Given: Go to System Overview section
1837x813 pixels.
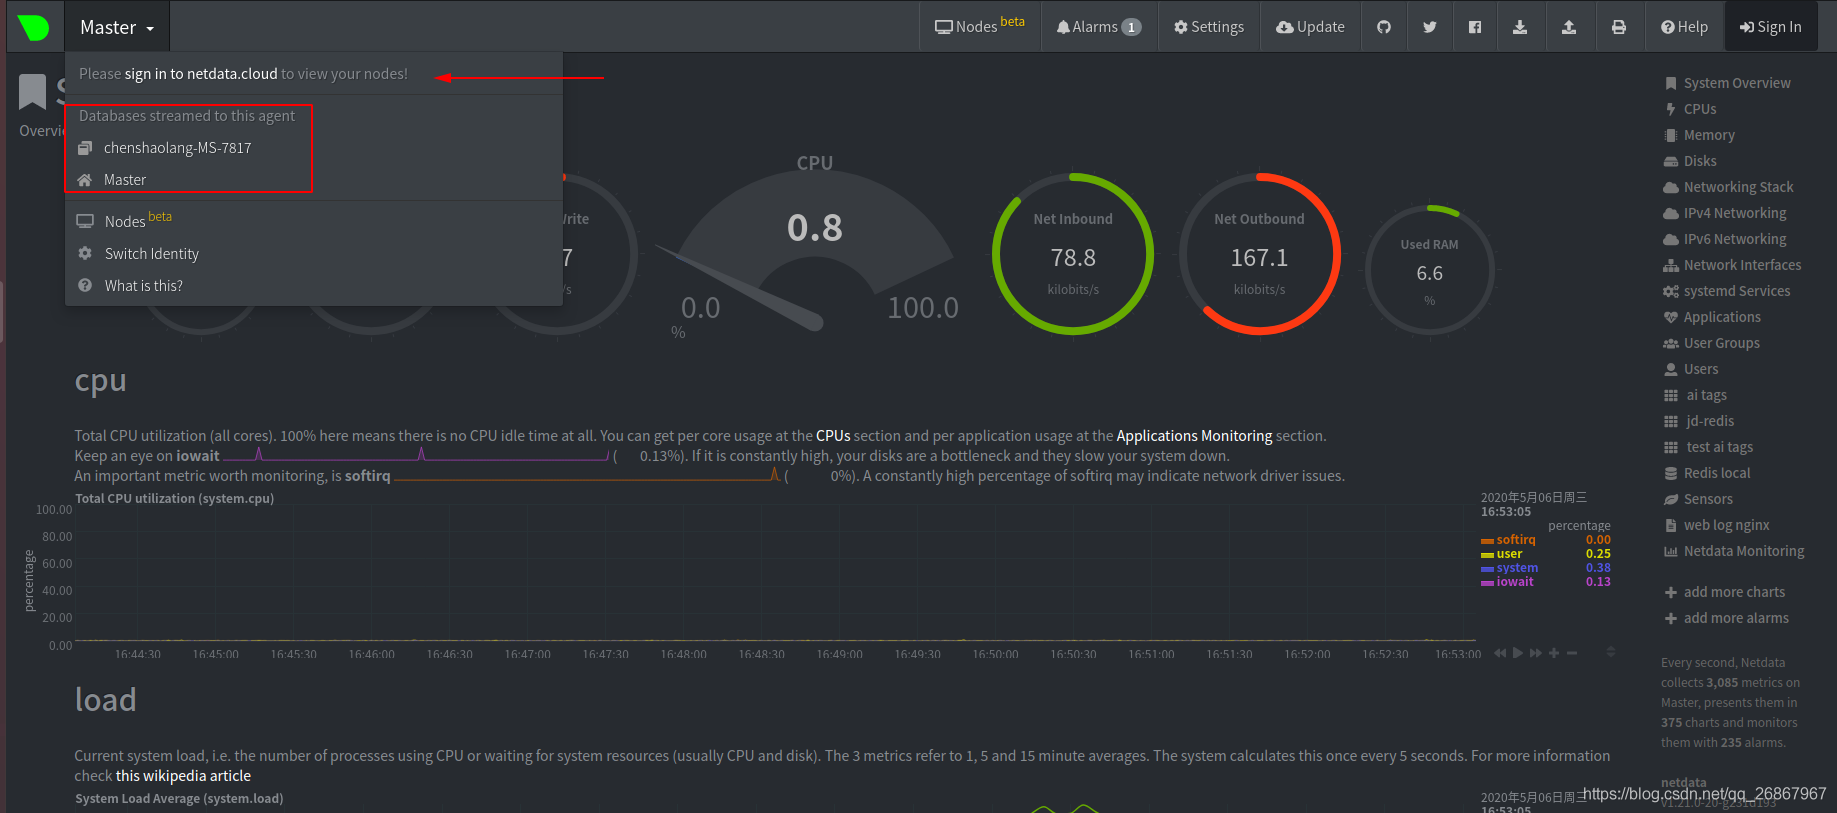Looking at the screenshot, I should [1737, 83].
